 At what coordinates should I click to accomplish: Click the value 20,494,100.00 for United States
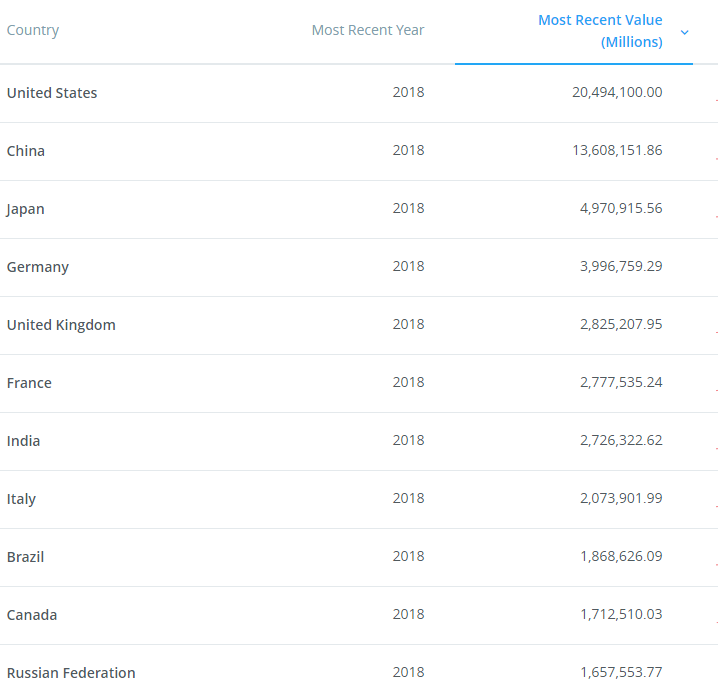(616, 92)
